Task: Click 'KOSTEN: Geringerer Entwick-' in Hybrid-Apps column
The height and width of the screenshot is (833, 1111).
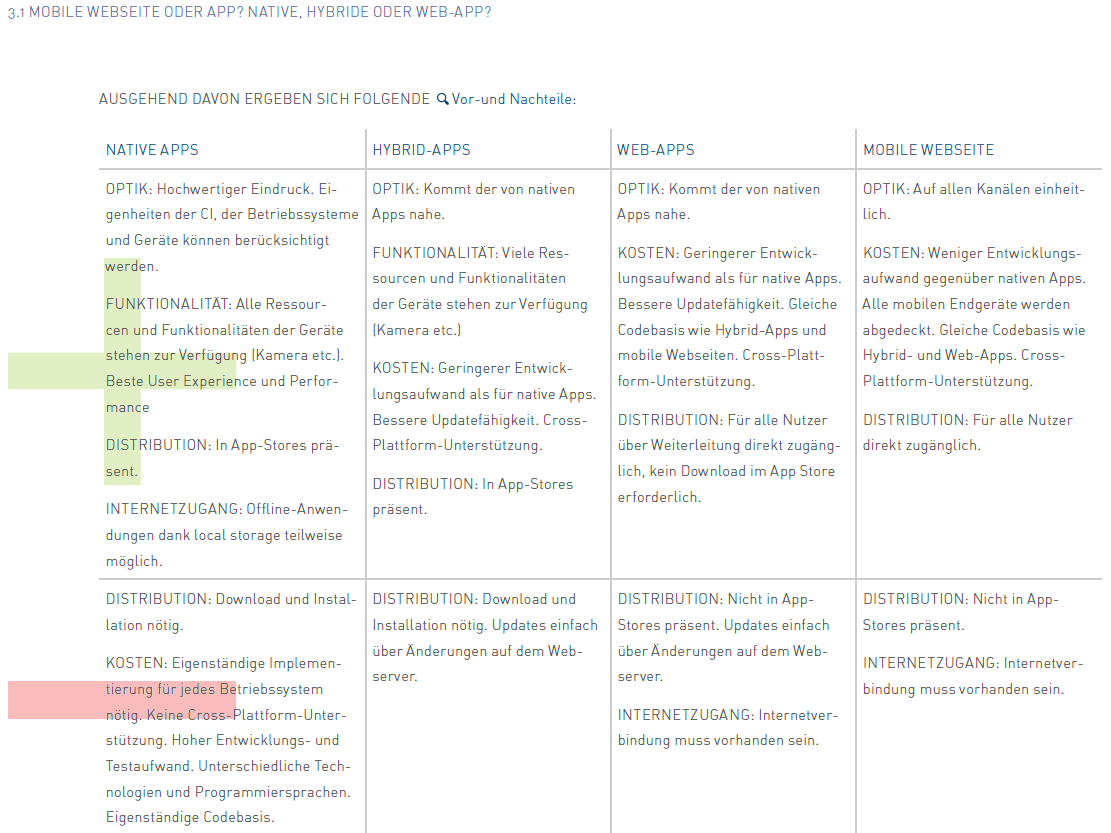Action: 473,368
